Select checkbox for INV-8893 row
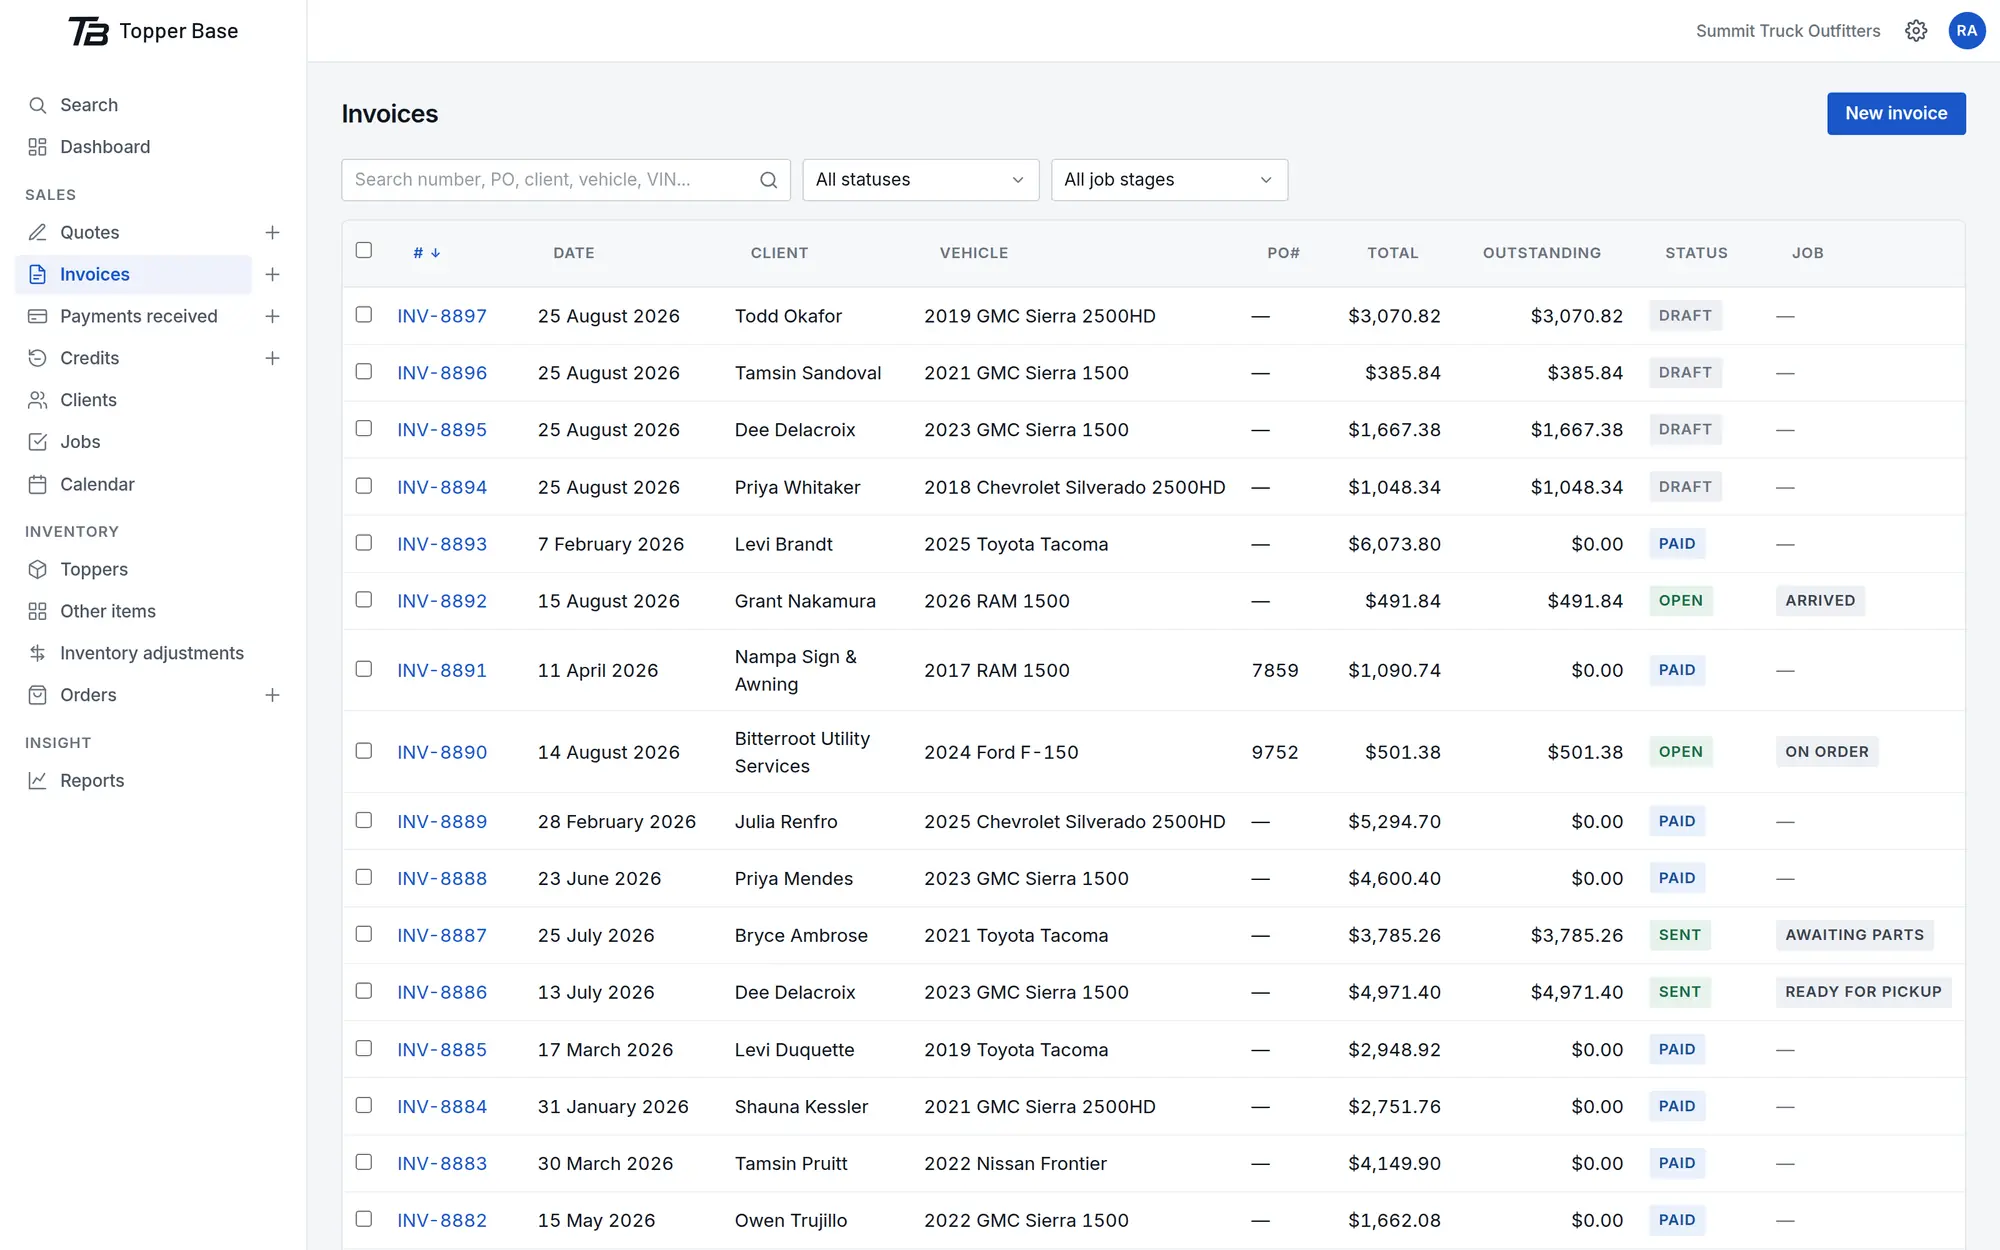The image size is (2000, 1250). click(x=364, y=542)
